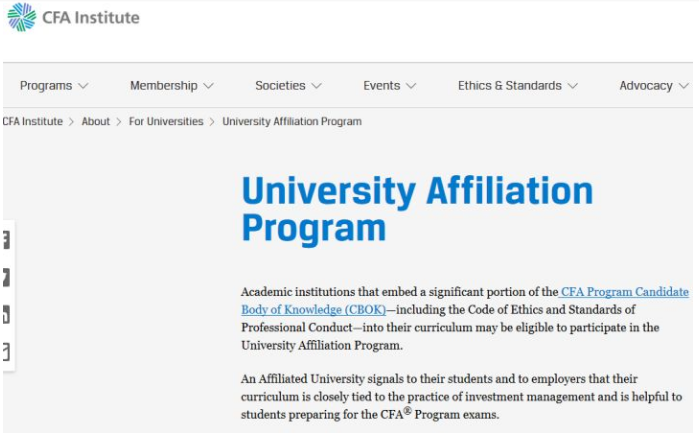Open CFA Program Candidate Body of Knowledge link

click(624, 292)
